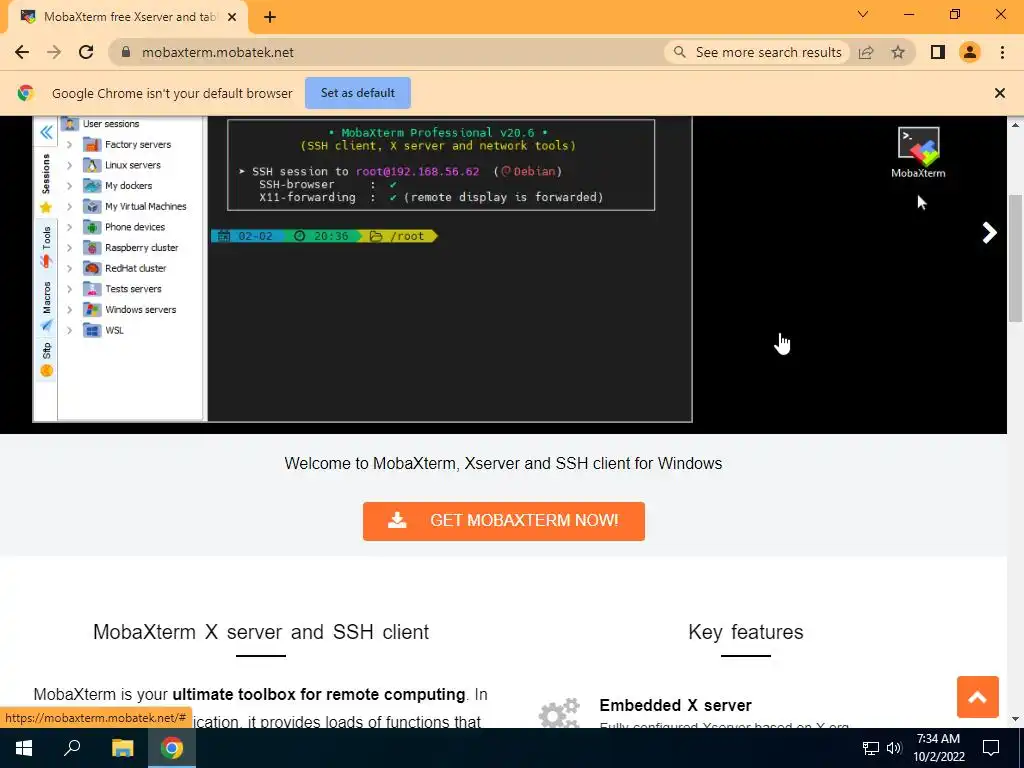Click the browser back arrow
This screenshot has width=1024, height=768.
22,52
